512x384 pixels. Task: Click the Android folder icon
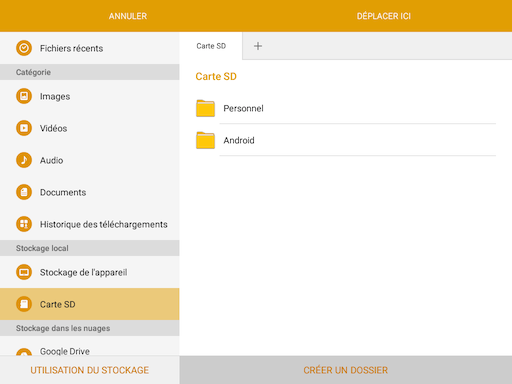pyautogui.click(x=205, y=140)
